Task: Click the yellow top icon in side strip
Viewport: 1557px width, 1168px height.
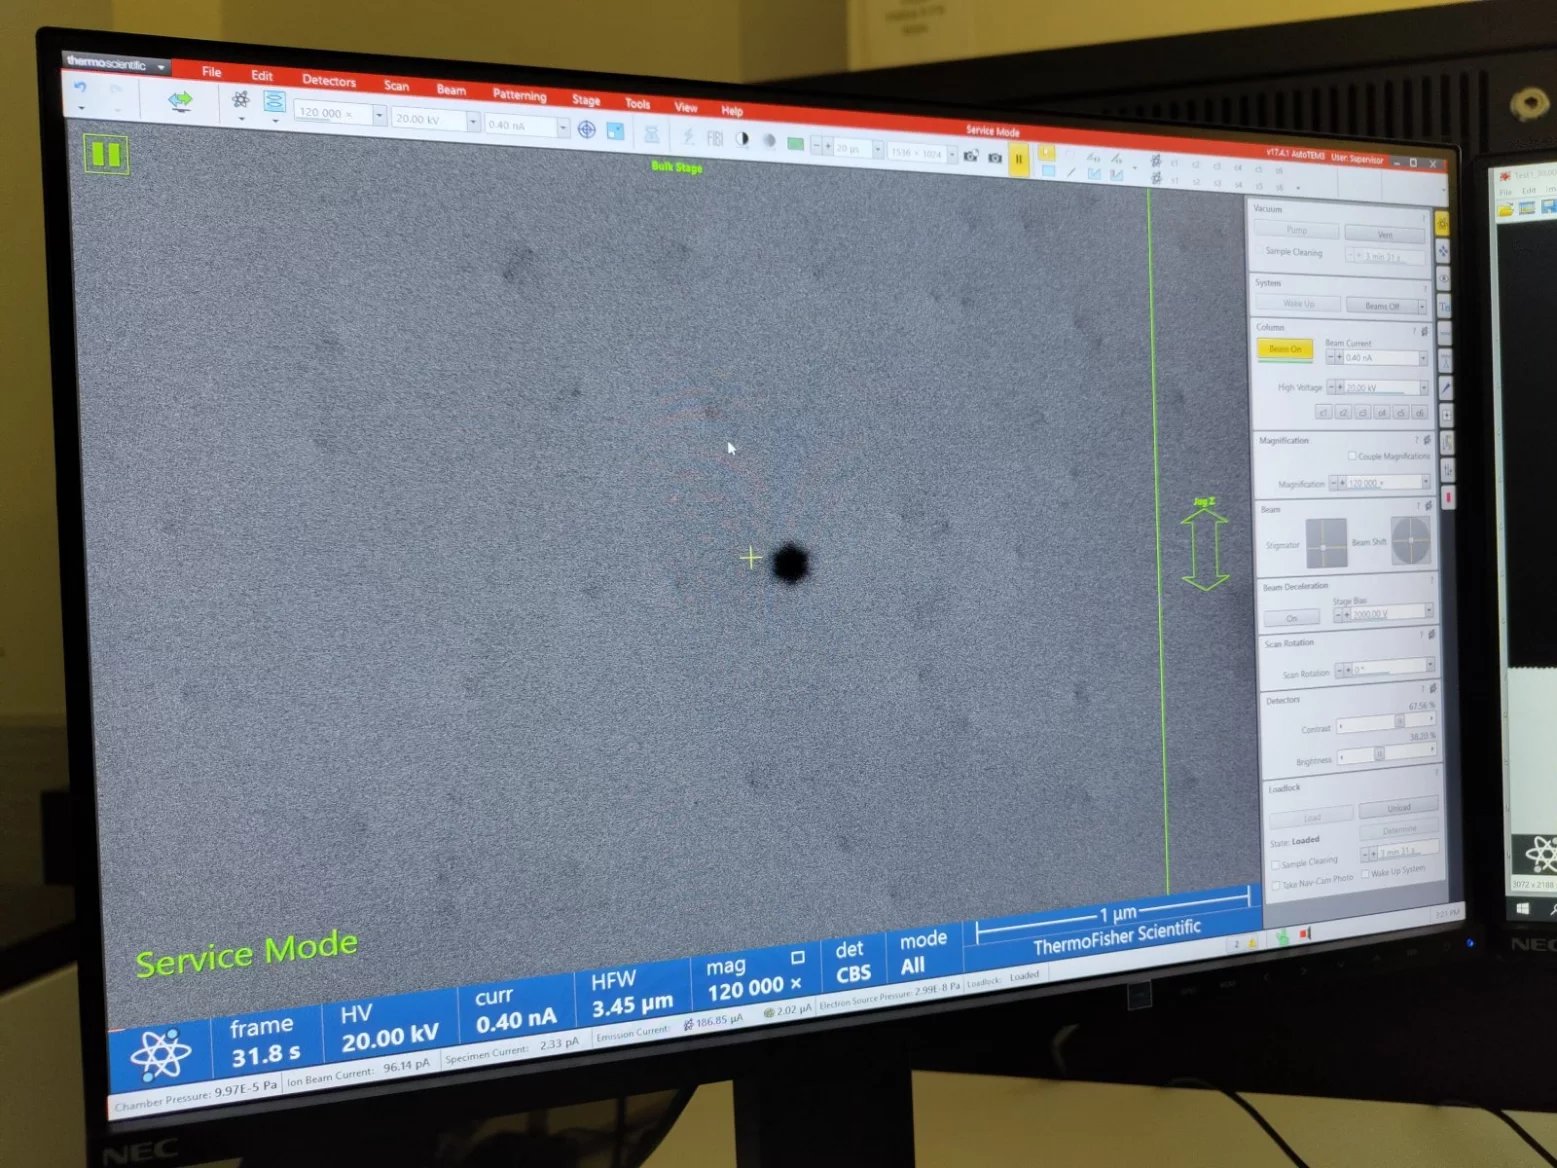Action: 1441,222
